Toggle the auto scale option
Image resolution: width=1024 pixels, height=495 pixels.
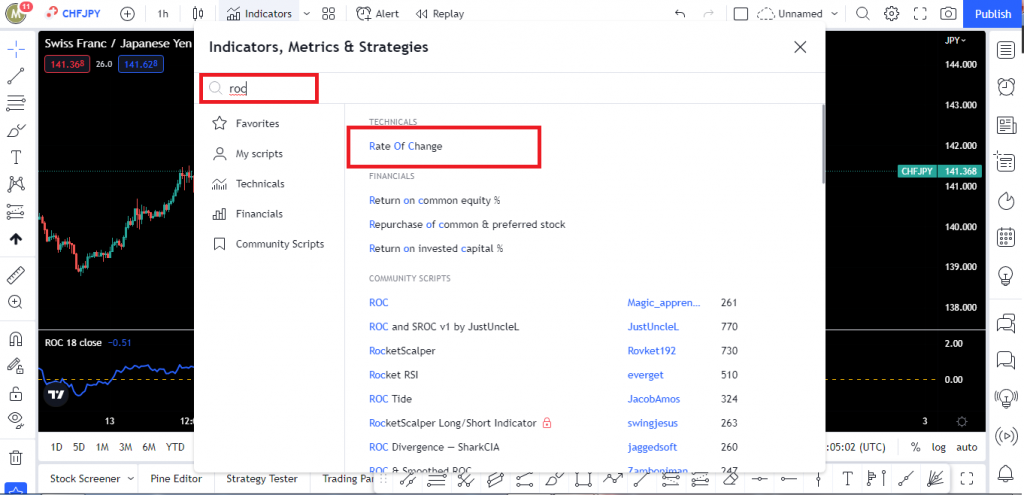coord(967,447)
